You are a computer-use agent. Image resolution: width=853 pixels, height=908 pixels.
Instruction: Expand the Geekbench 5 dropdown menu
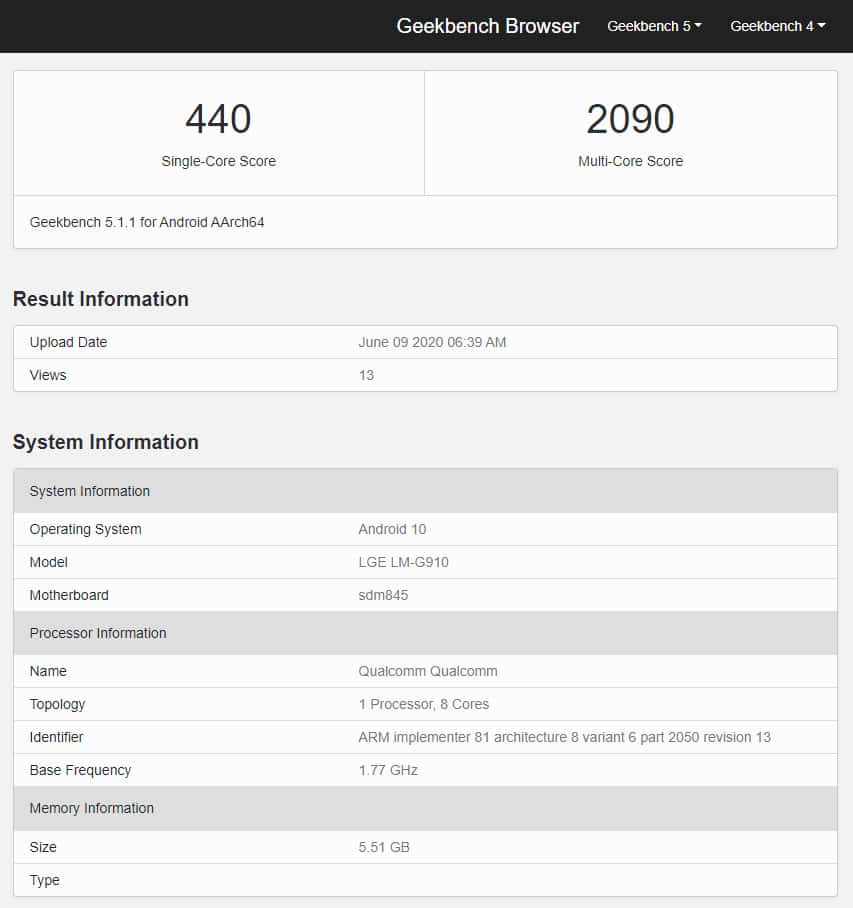[x=654, y=26]
